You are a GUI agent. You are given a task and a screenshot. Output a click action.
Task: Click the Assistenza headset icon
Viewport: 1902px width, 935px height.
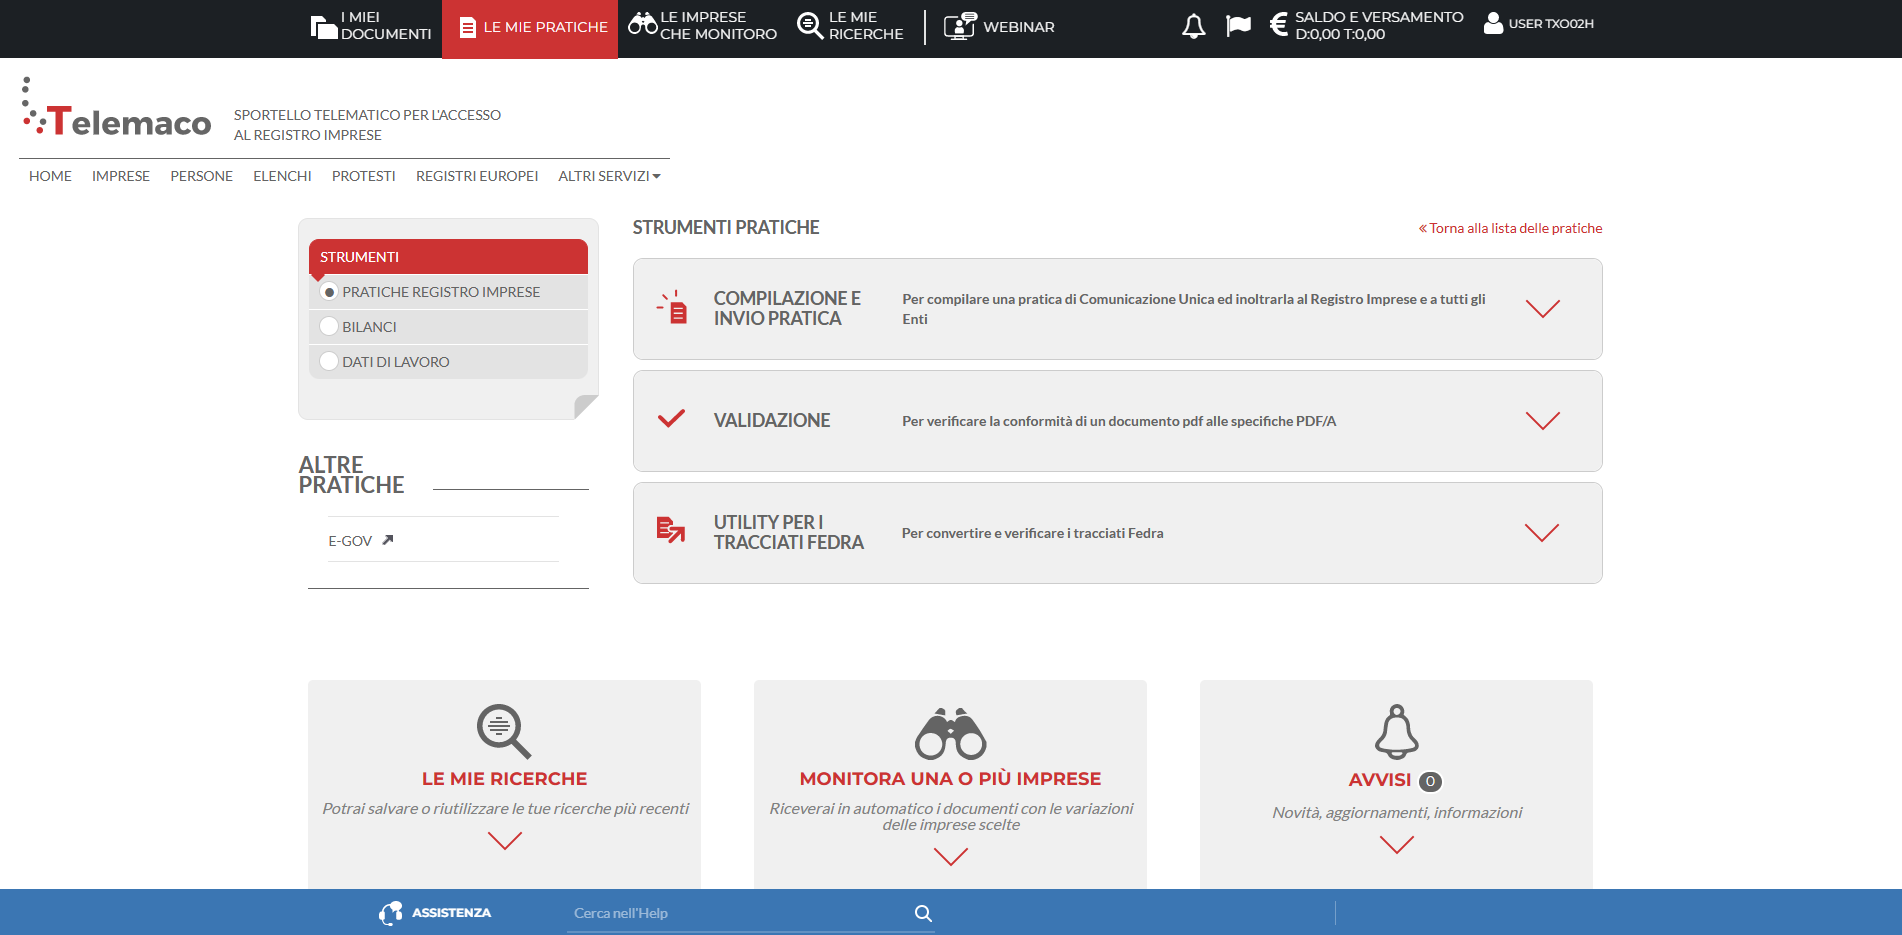tap(391, 913)
